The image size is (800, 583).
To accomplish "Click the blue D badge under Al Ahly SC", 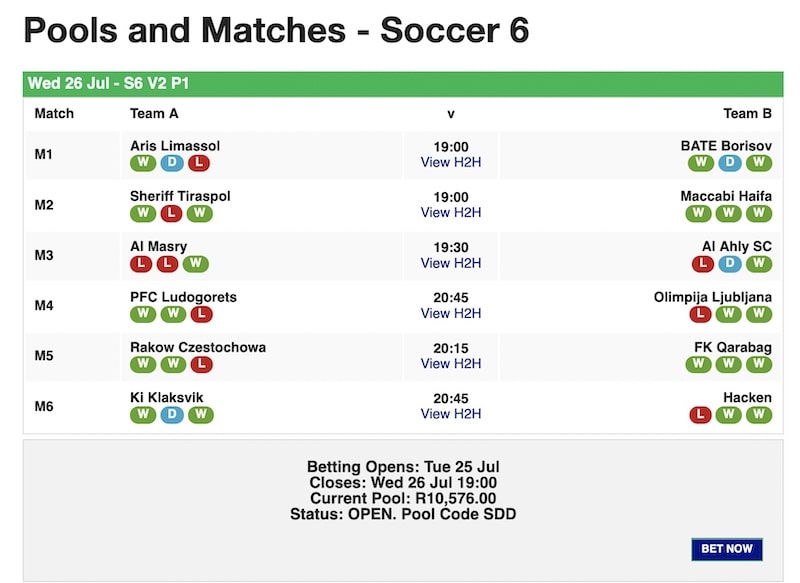I will (x=728, y=262).
